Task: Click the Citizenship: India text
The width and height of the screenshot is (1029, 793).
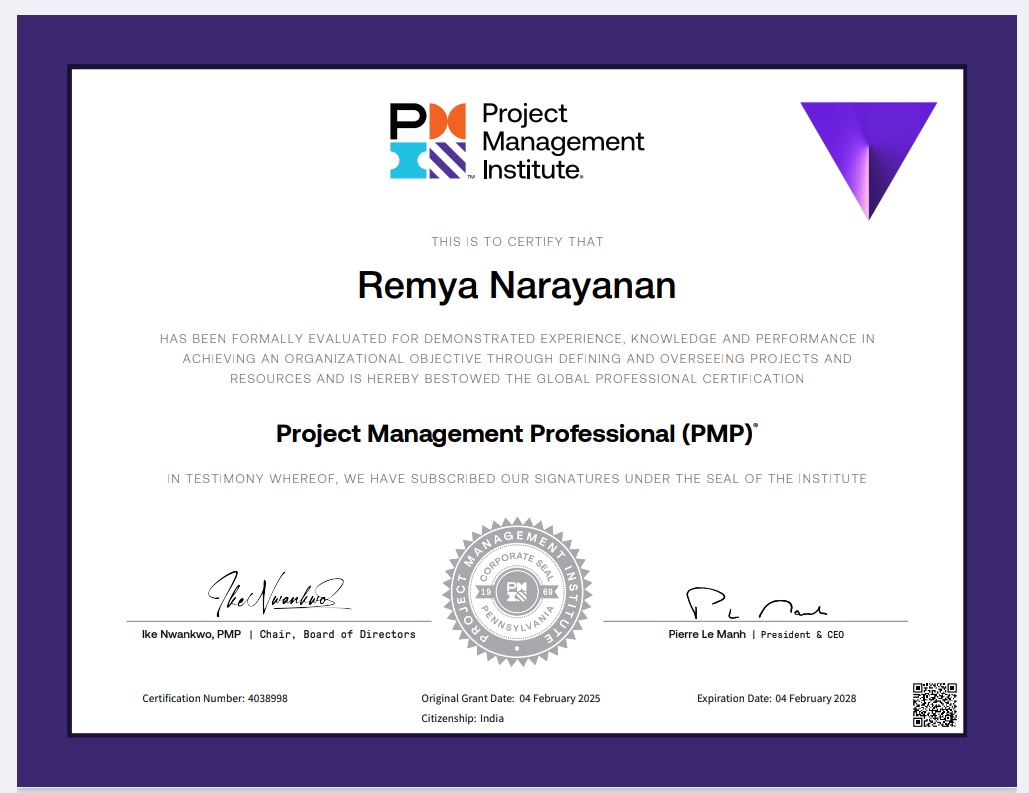Action: (462, 718)
